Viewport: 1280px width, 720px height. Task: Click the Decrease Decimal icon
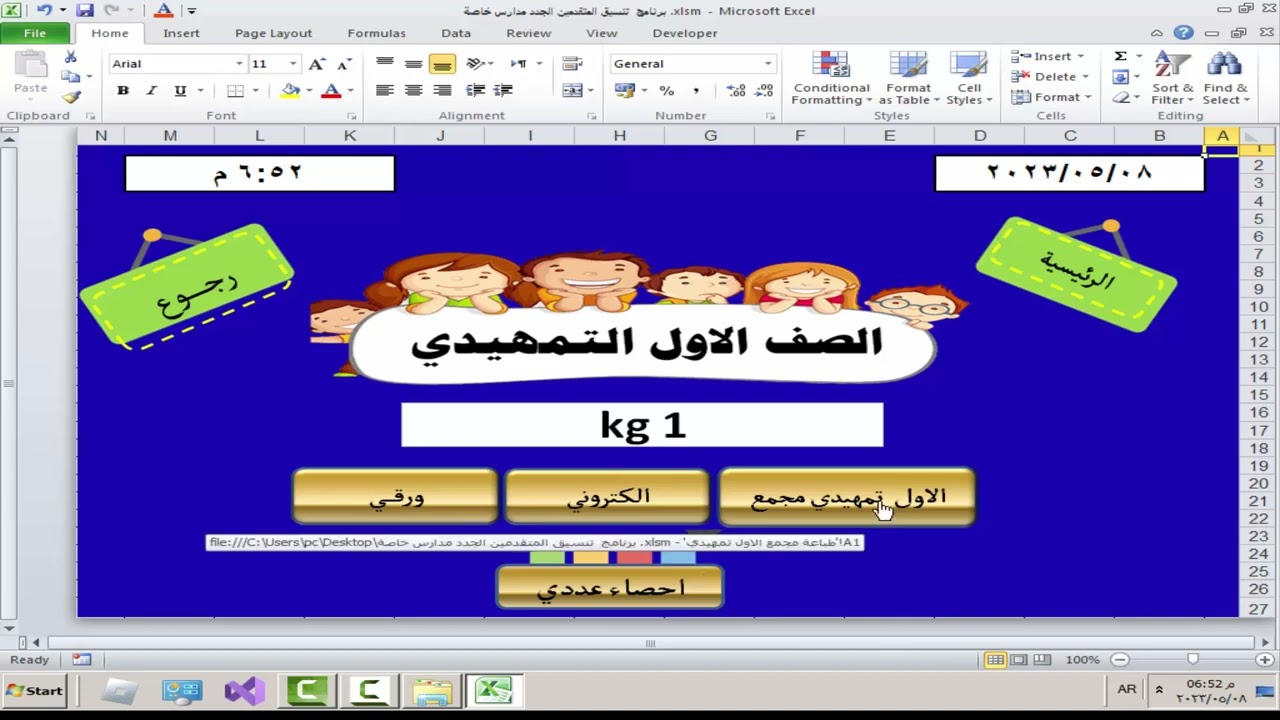[x=765, y=91]
